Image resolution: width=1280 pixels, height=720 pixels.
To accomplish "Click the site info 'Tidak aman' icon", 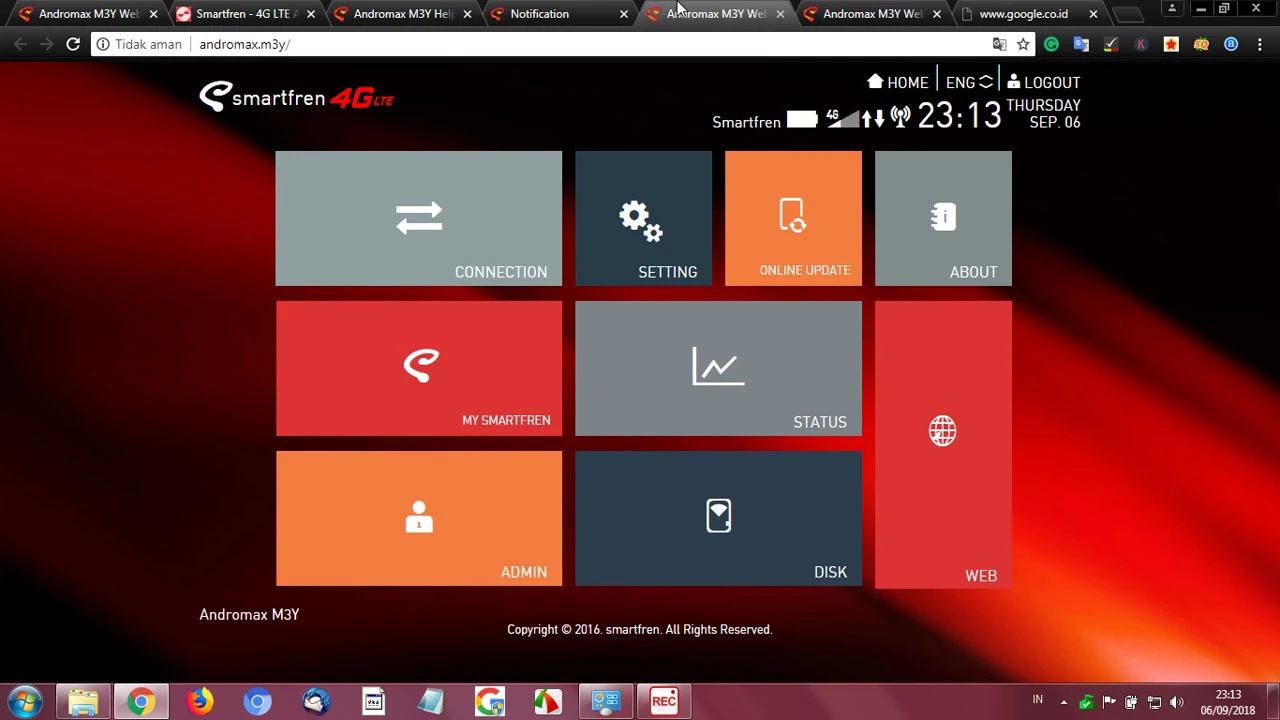I will [x=103, y=44].
